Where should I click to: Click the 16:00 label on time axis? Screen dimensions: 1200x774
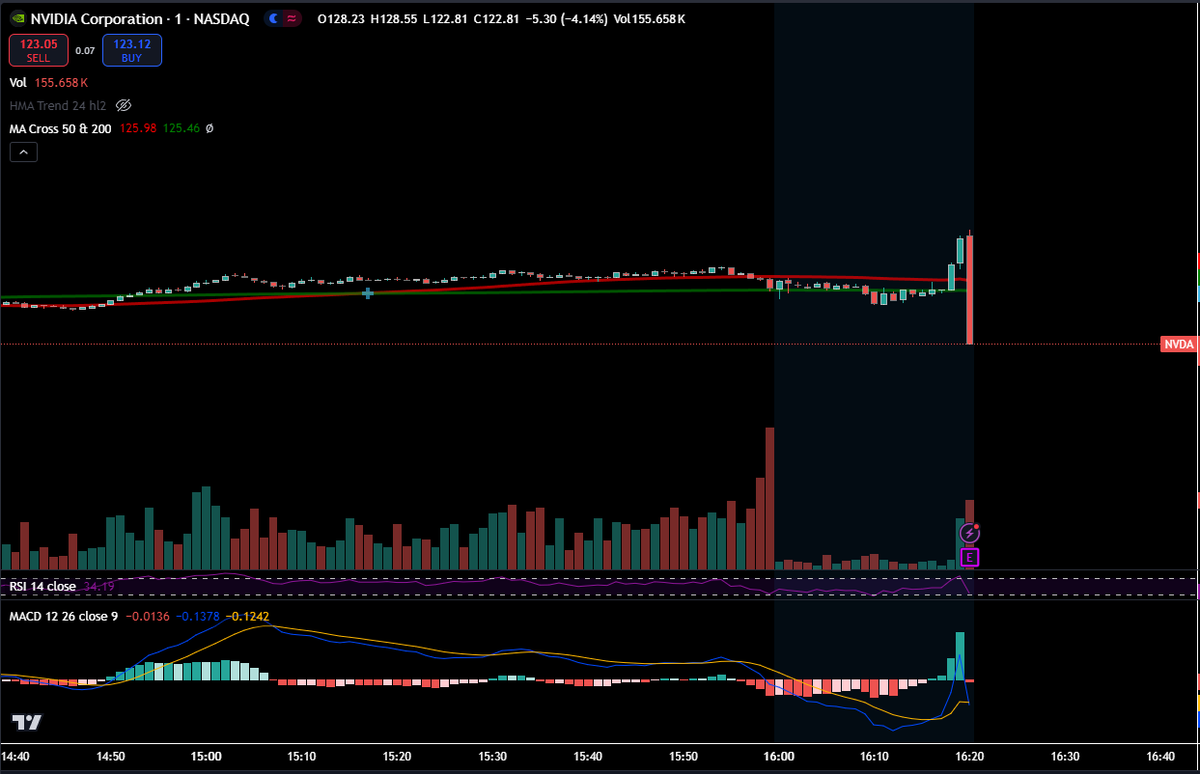click(778, 757)
